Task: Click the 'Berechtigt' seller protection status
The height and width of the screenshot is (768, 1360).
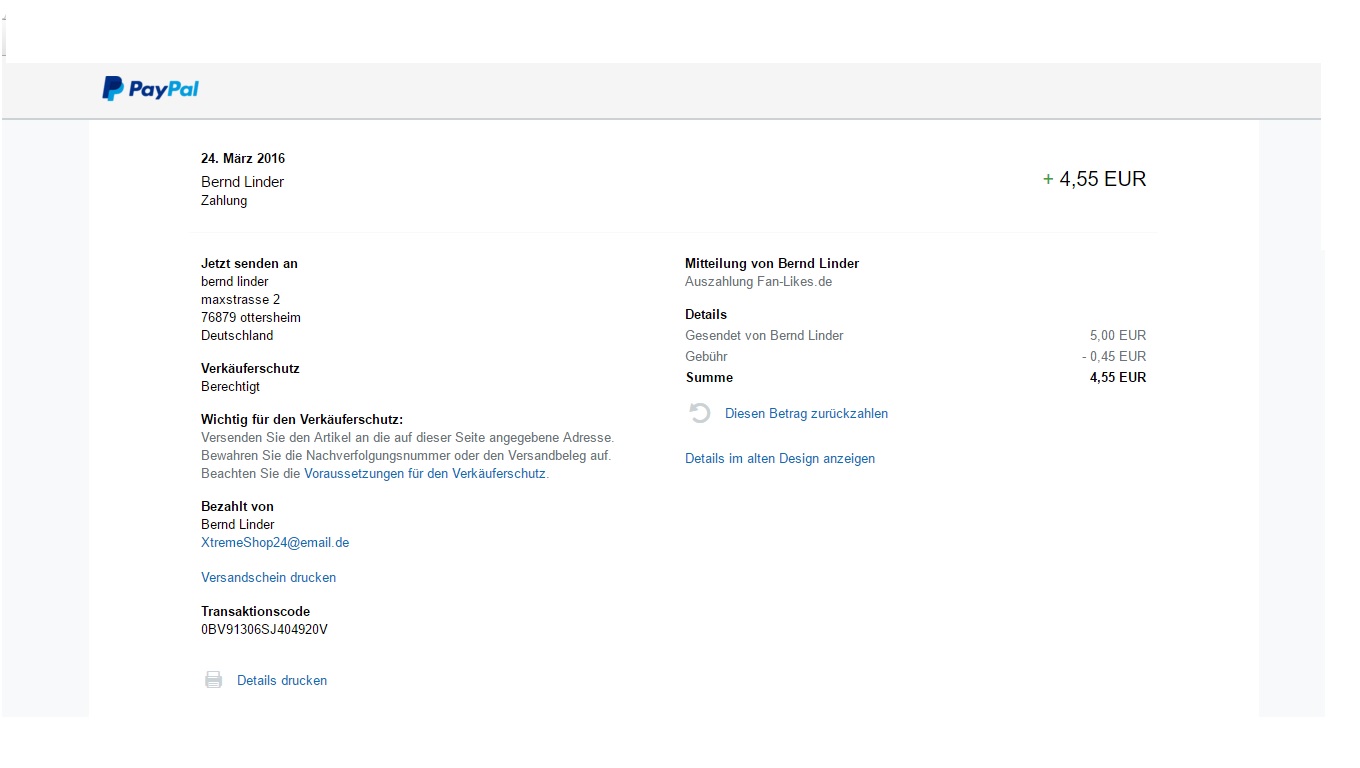Action: 230,386
